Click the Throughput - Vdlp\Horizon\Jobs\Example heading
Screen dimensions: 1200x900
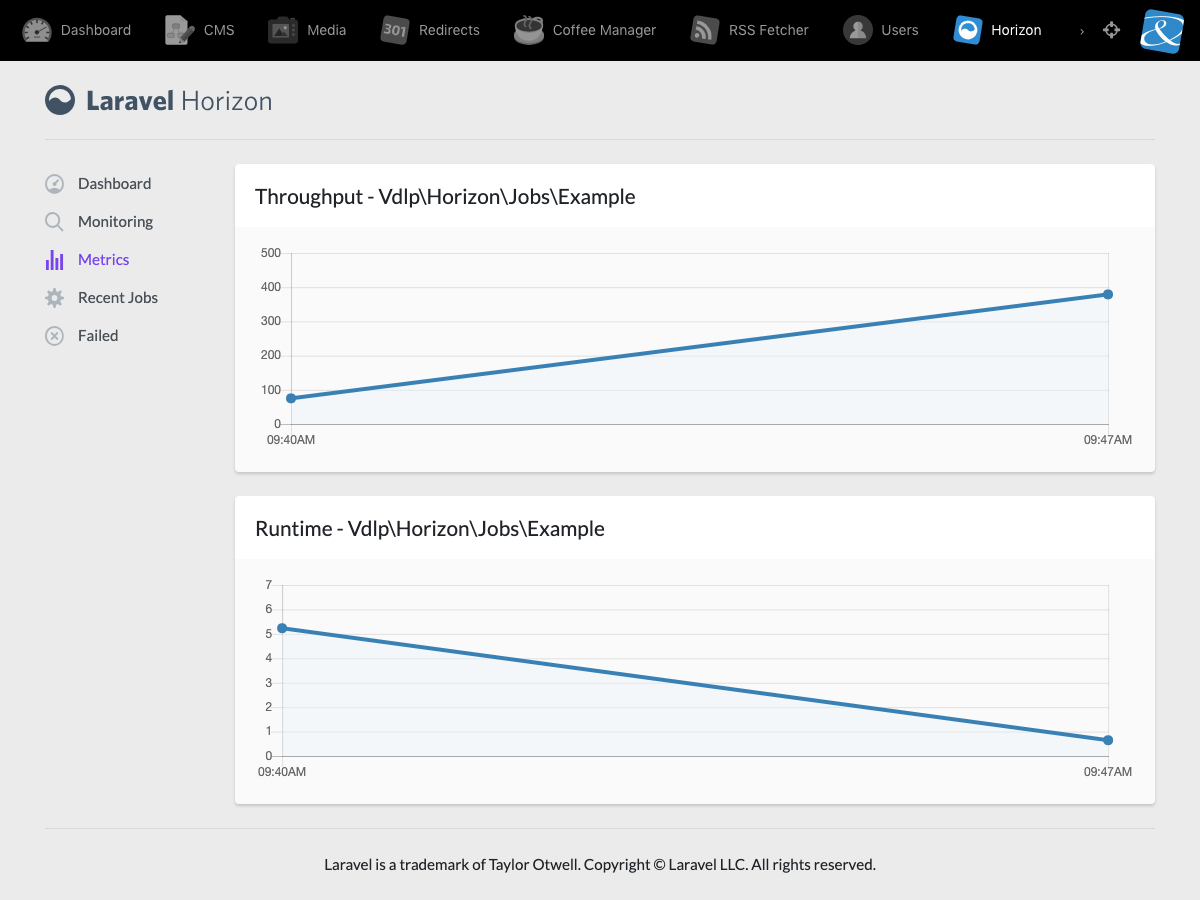pos(445,197)
